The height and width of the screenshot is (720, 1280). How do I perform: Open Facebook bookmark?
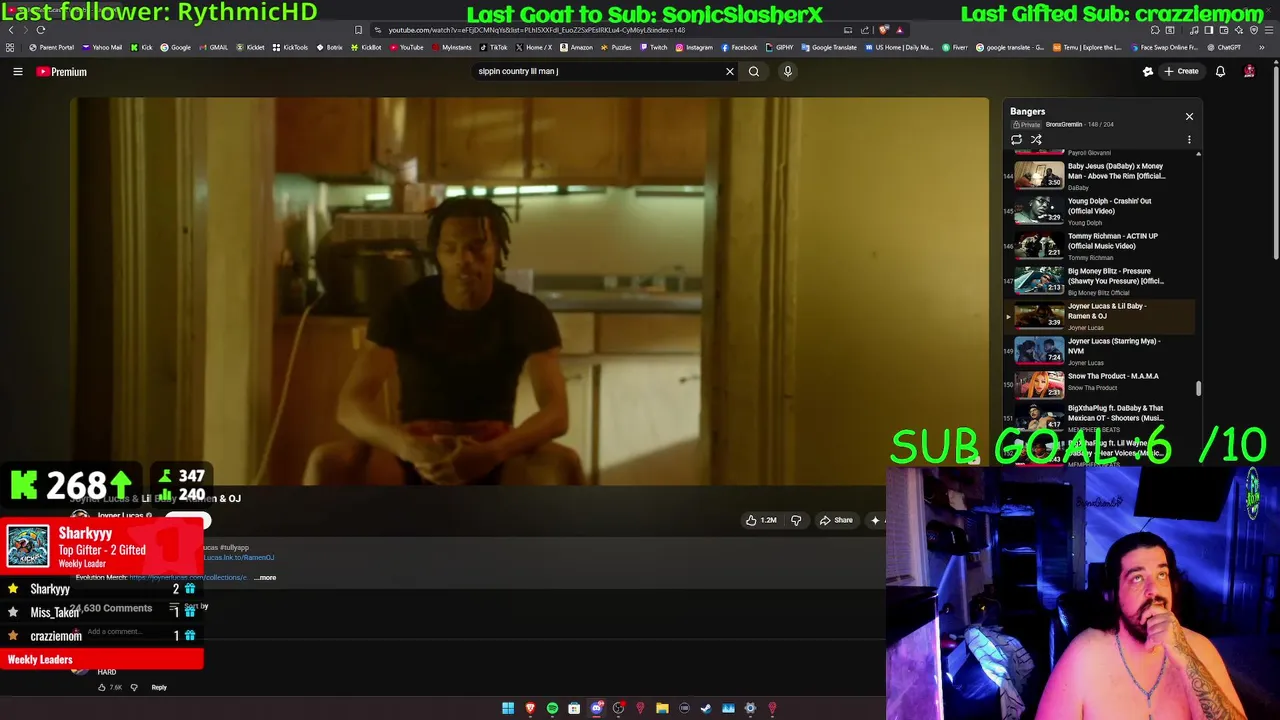[739, 47]
